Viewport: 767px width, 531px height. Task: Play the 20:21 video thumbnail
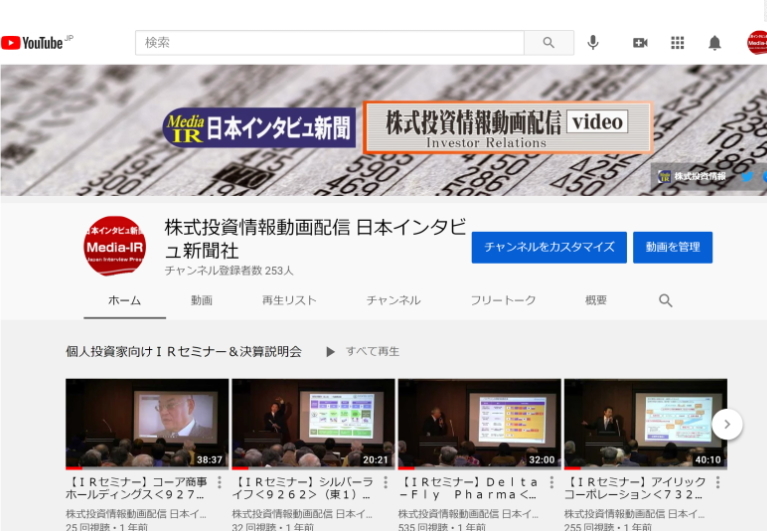pos(313,424)
